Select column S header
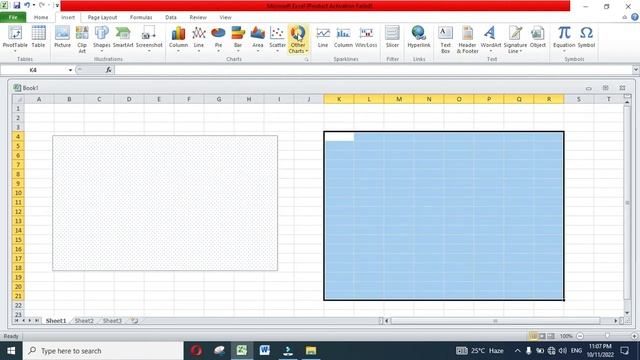The image size is (640, 360). point(578,99)
